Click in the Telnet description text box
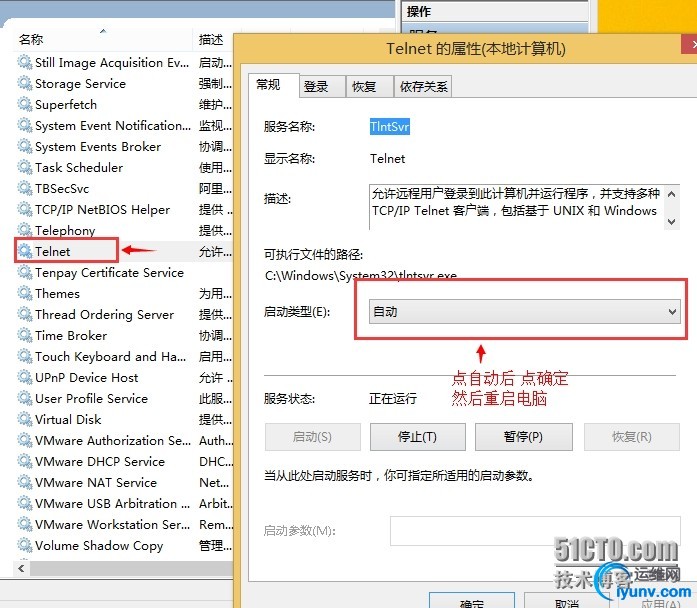Screen dimensions: 697x608 pos(517,207)
